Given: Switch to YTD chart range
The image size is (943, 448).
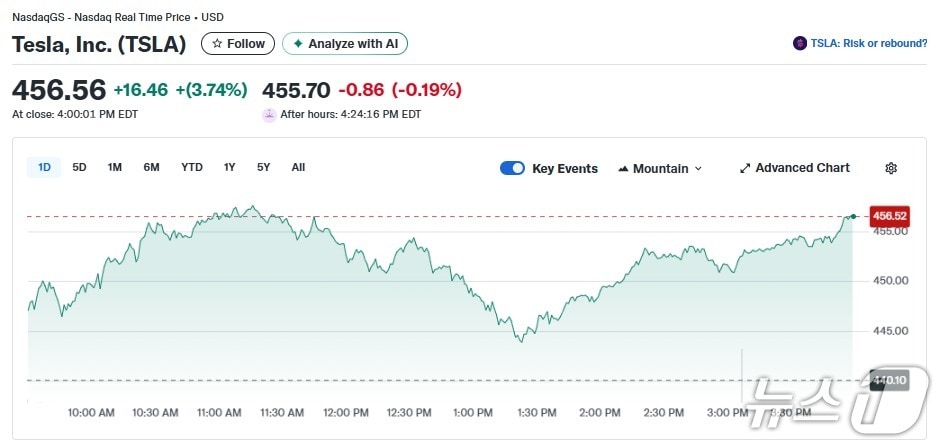Looking at the screenshot, I should (x=191, y=167).
